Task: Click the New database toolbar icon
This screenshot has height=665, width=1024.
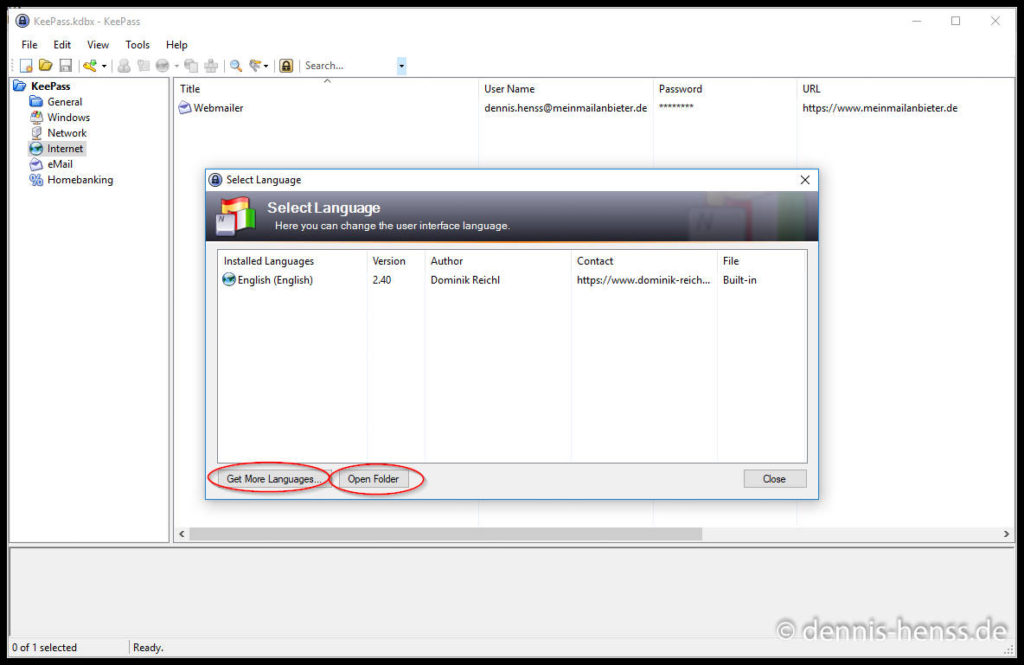Action: tap(26, 65)
